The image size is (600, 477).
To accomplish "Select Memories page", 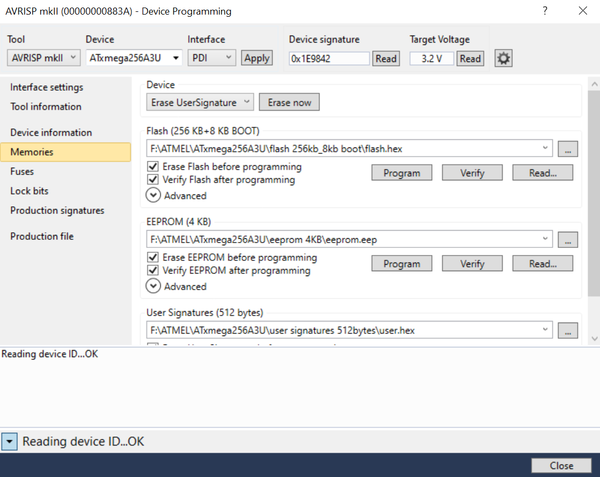I will [65, 152].
